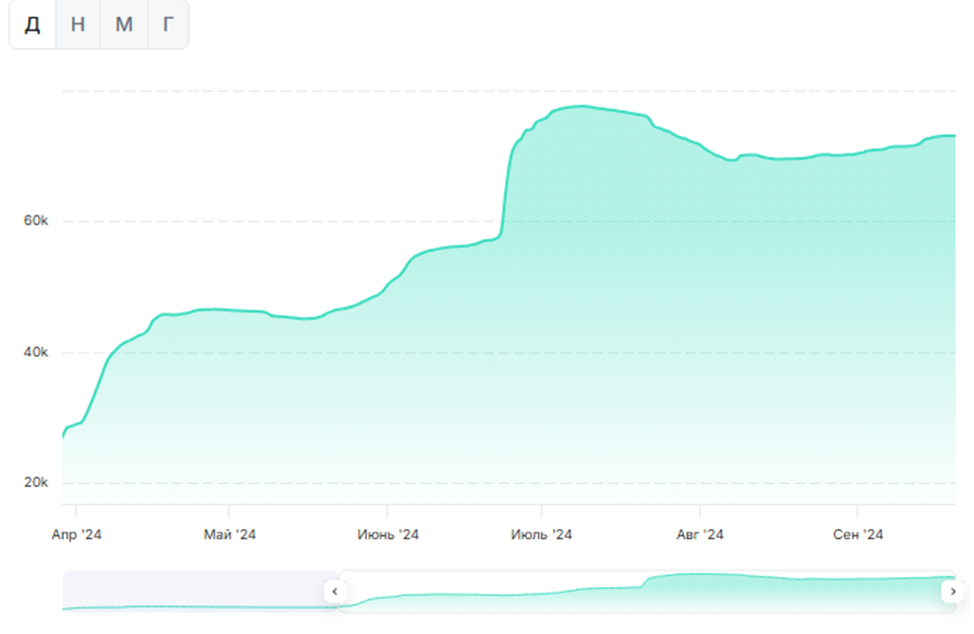This screenshot has height=634, width=974.
Task: Click the Июль '24 axis label
Action: (541, 535)
